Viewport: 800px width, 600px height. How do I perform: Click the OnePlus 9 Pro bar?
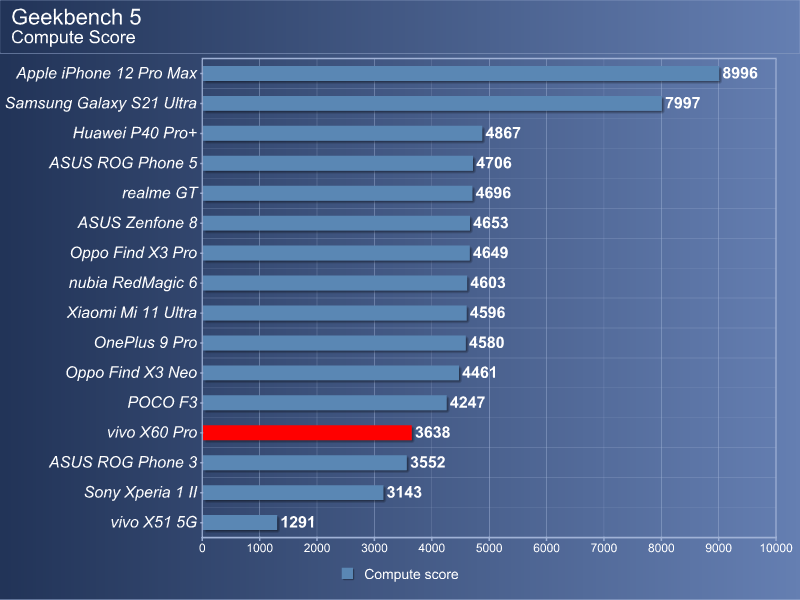334,343
